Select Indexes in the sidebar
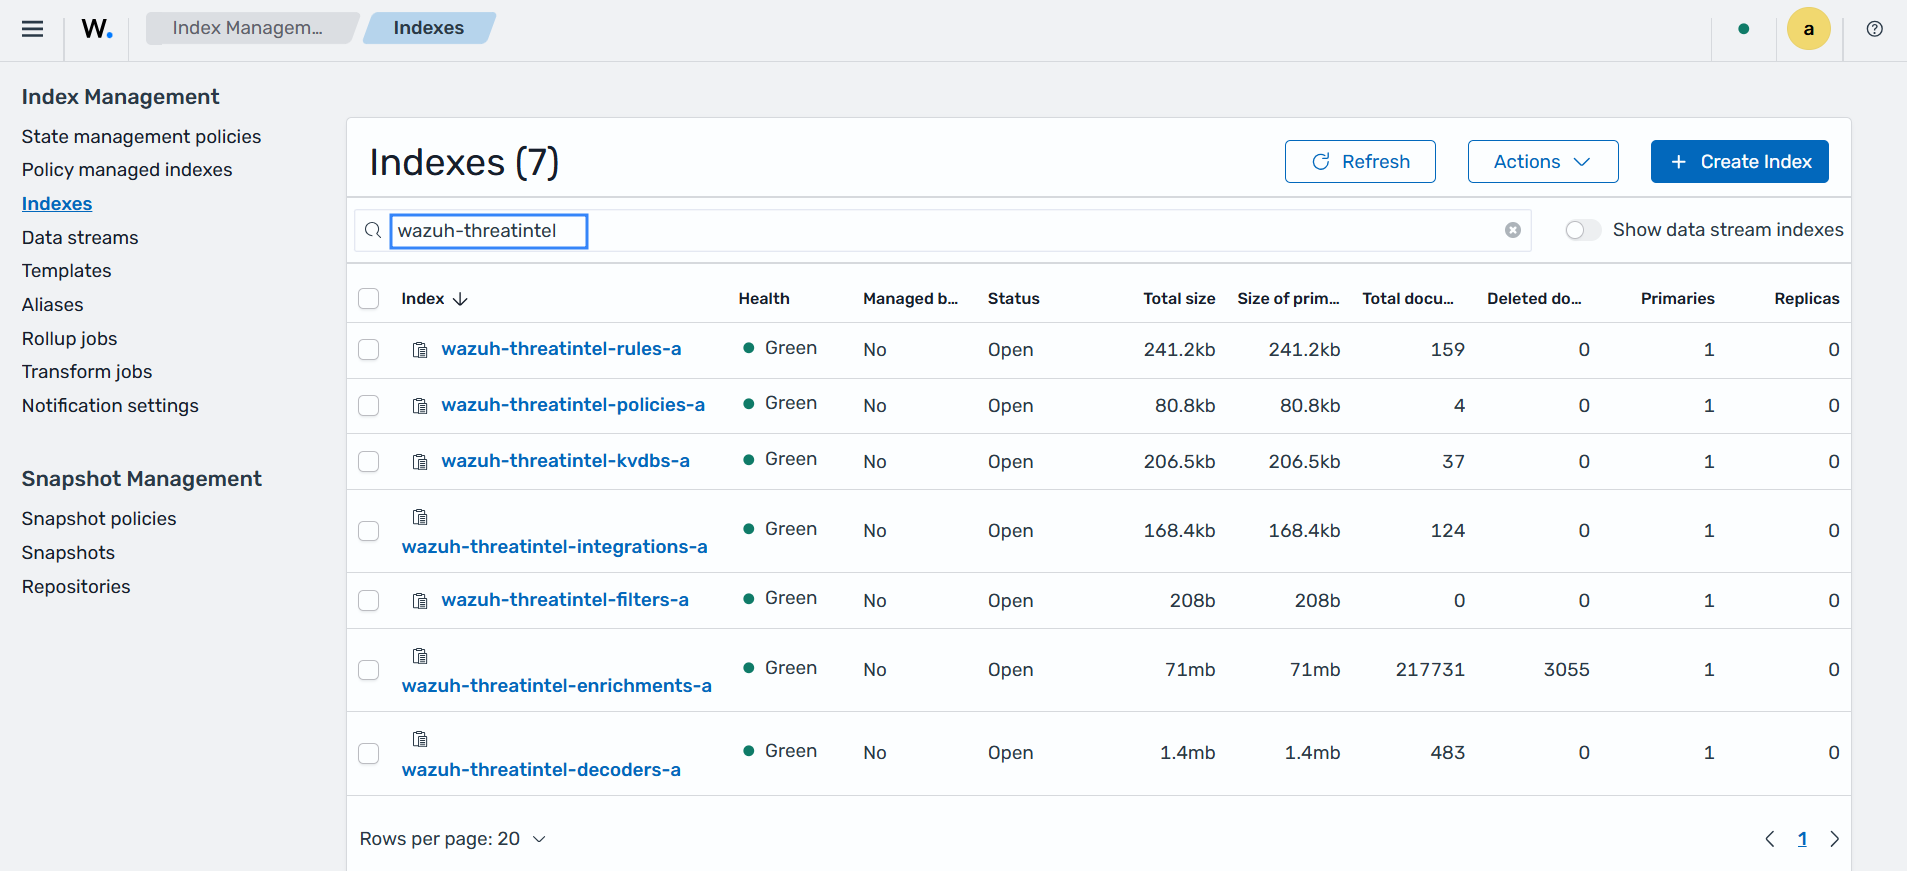1907x871 pixels. click(x=57, y=204)
